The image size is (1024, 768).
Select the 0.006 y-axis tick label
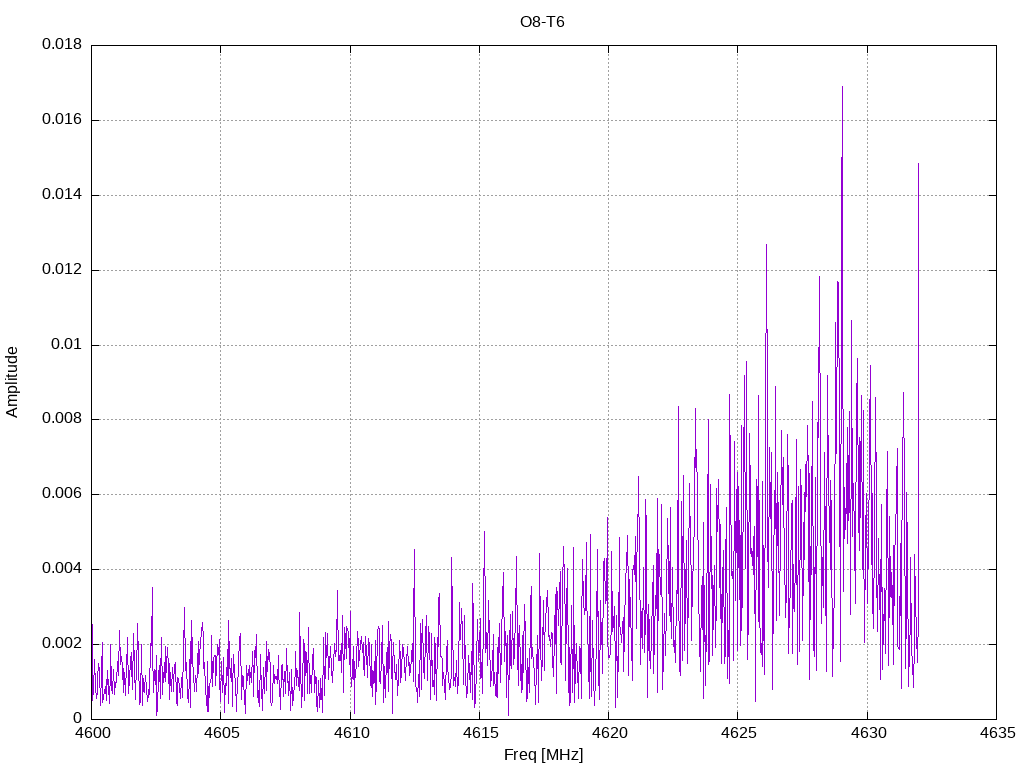pyautogui.click(x=62, y=494)
